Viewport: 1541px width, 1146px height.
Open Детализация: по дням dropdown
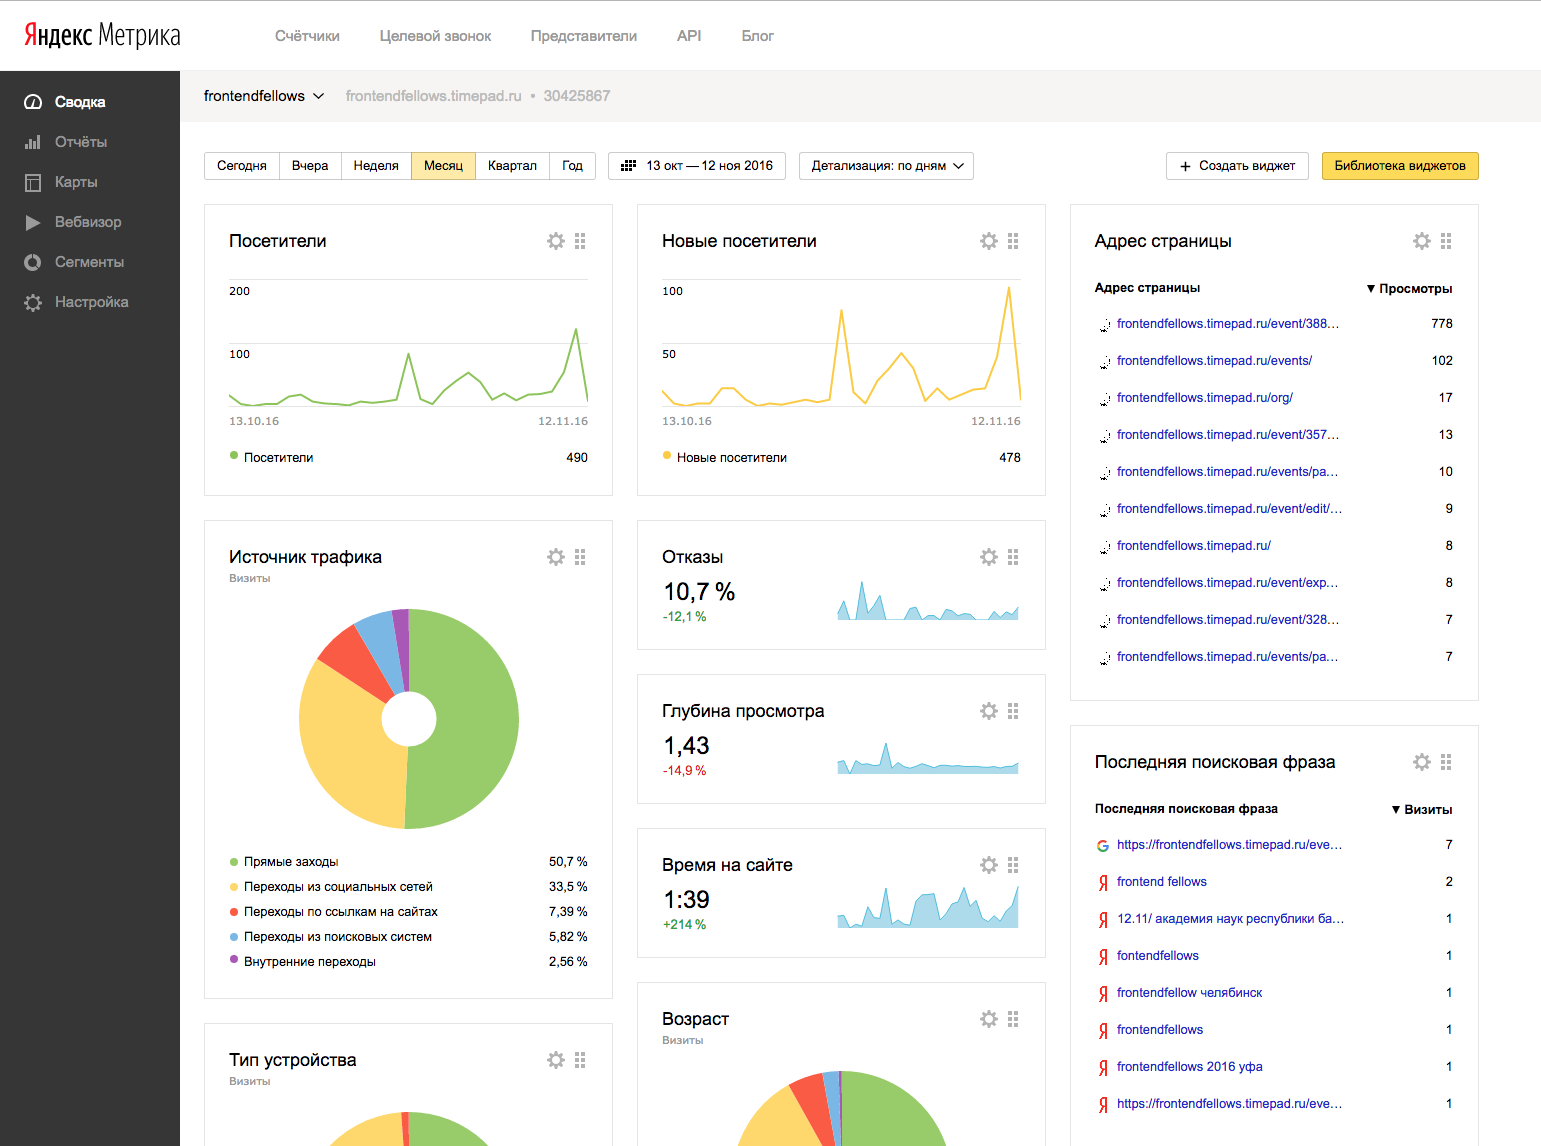(886, 166)
